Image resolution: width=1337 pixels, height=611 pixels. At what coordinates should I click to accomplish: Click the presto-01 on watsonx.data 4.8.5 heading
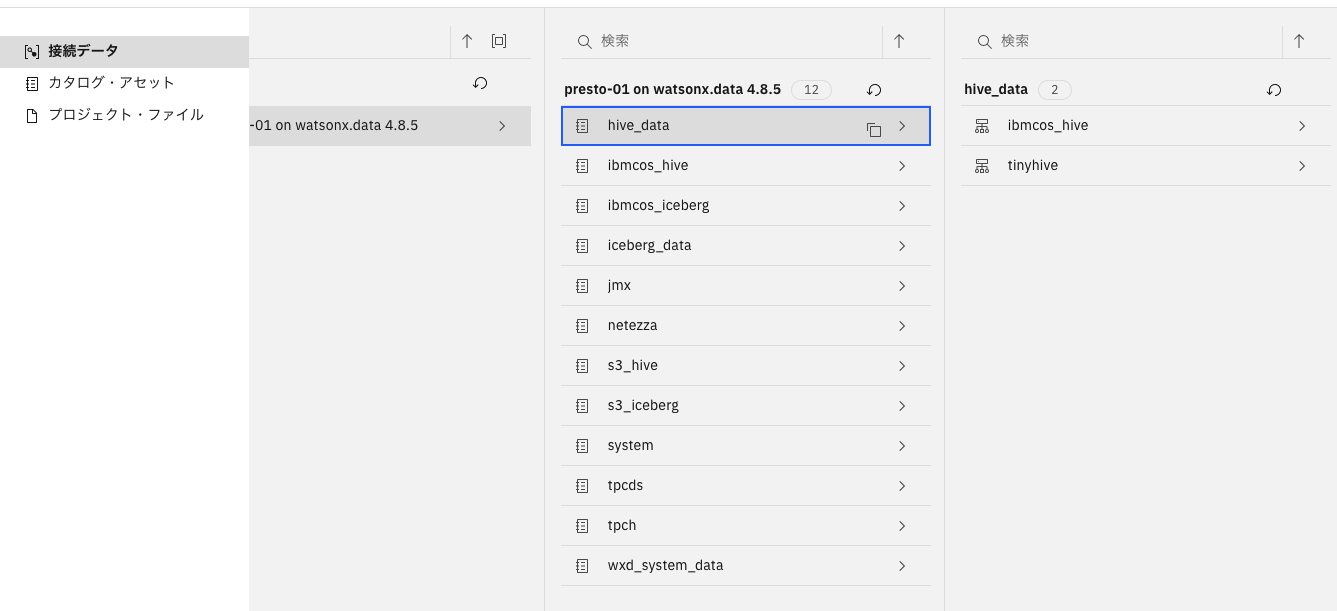click(x=672, y=89)
